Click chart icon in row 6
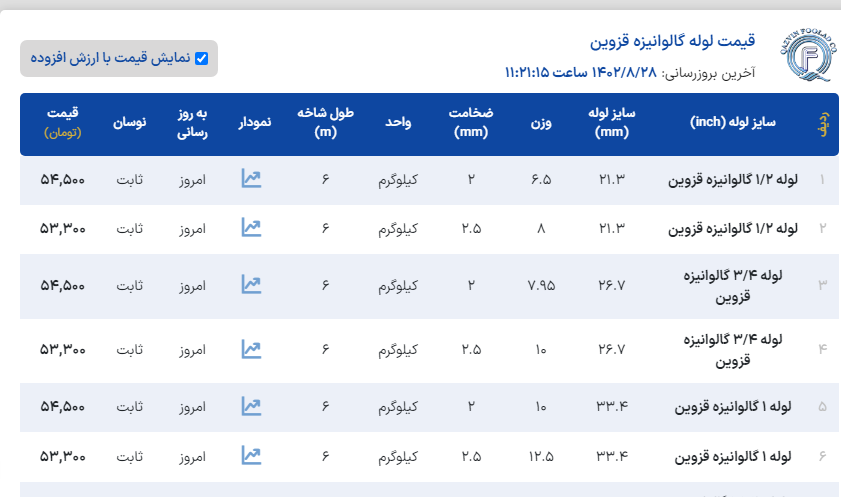The width and height of the screenshot is (841, 497). click(x=251, y=456)
